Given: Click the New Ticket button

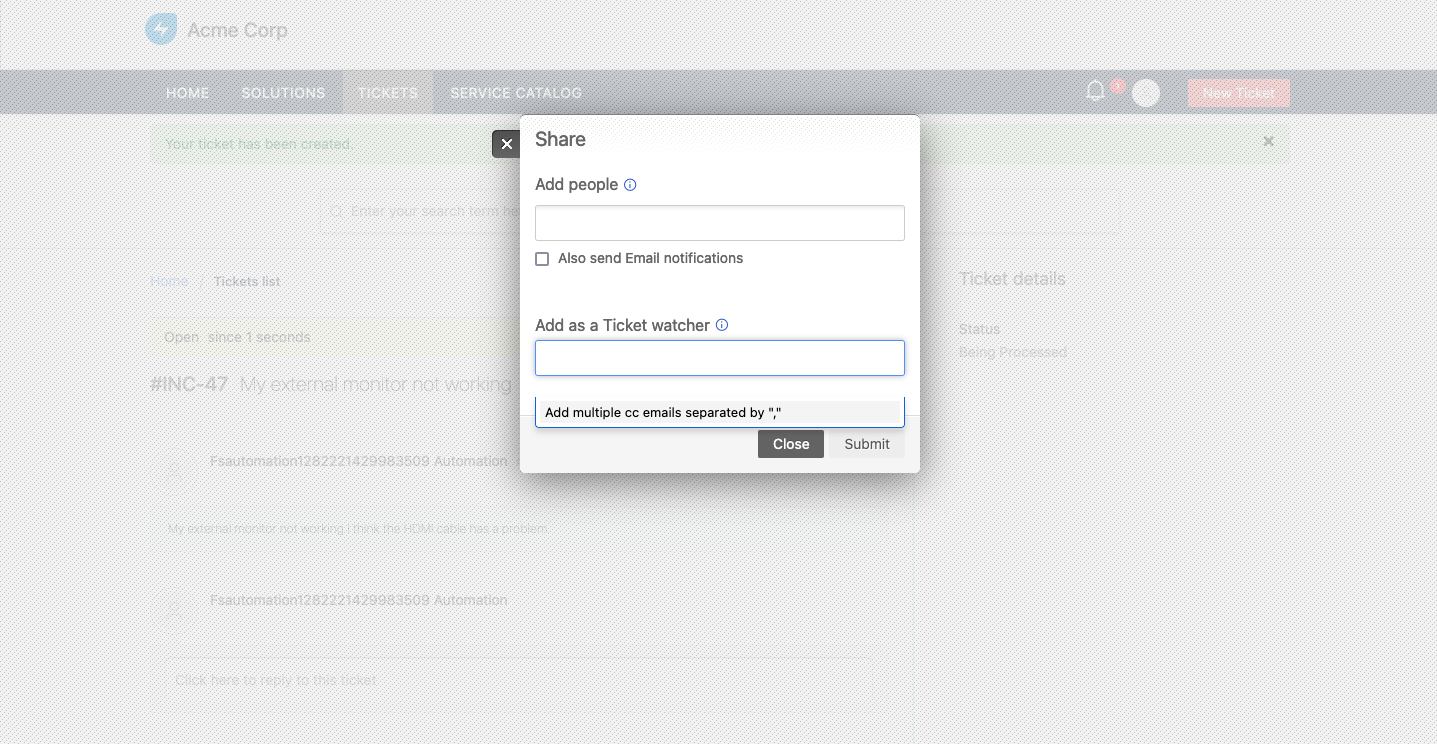Looking at the screenshot, I should click(x=1239, y=93).
